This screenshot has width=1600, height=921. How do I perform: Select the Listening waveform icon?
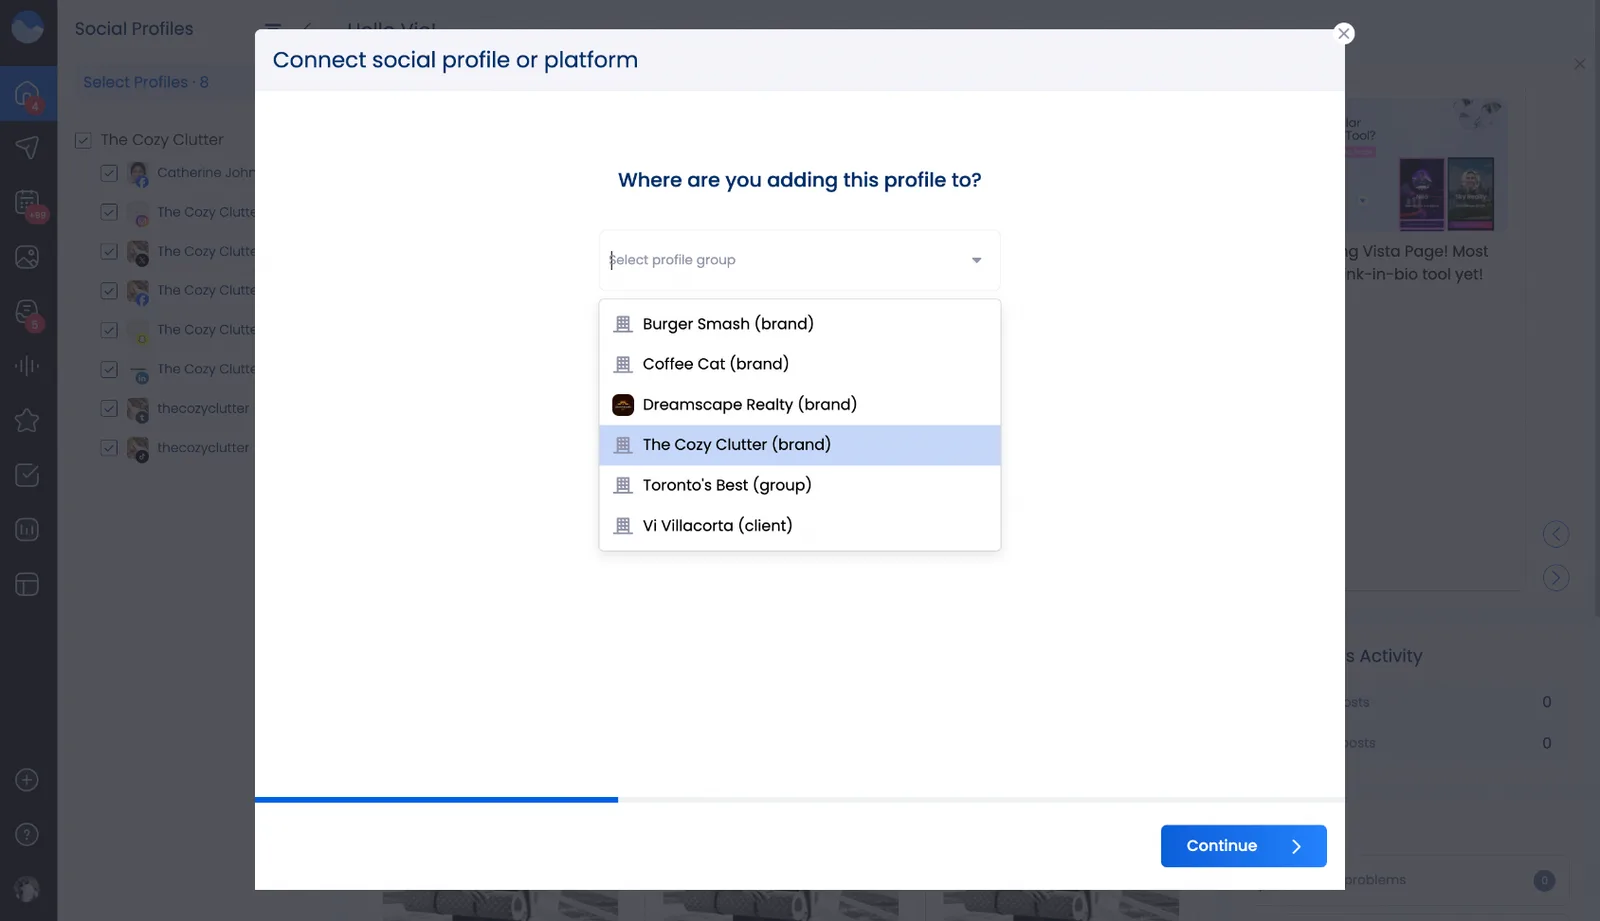26,365
